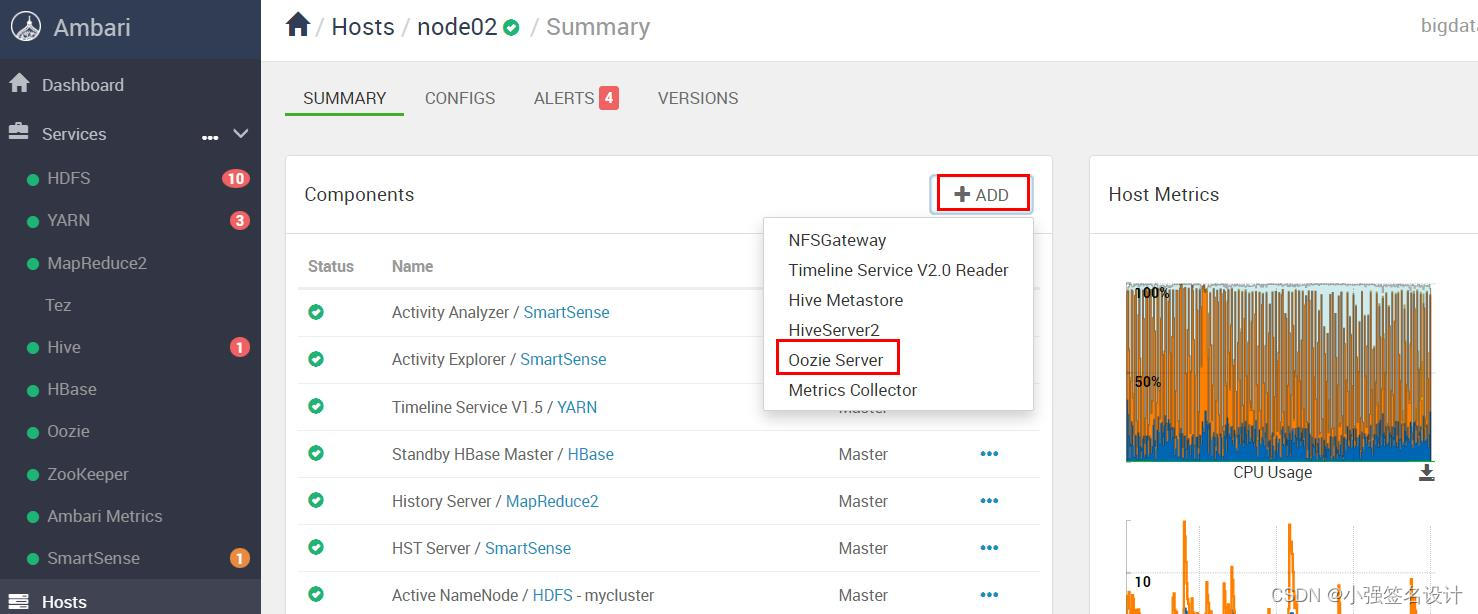Click the ALERTS tab badge 4
The image size is (1478, 614).
coord(608,98)
